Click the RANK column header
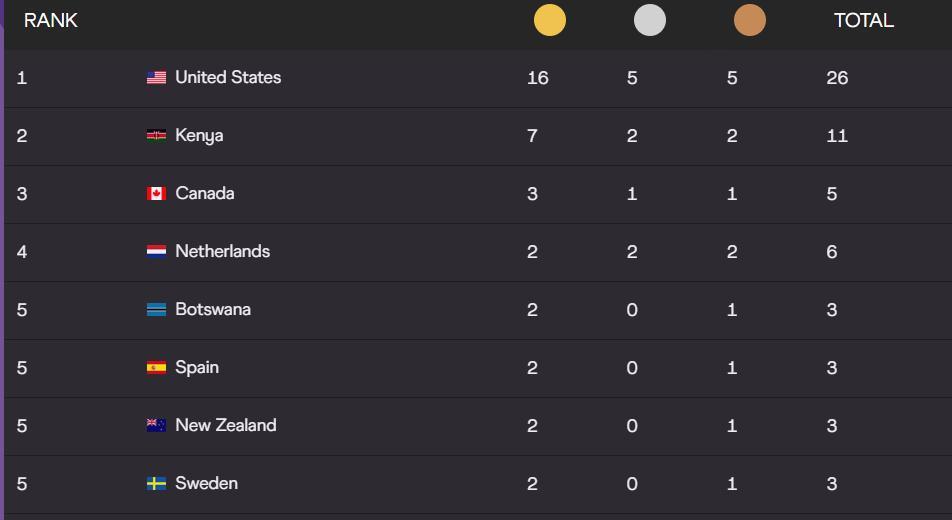The image size is (952, 520). 50,20
